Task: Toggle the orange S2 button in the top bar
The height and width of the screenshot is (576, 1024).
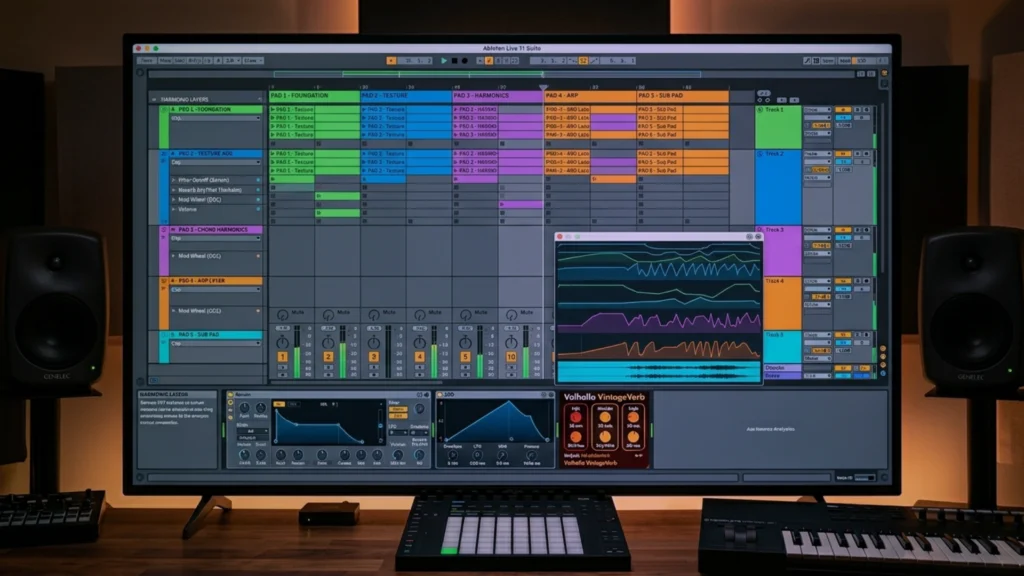Action: pyautogui.click(x=583, y=61)
